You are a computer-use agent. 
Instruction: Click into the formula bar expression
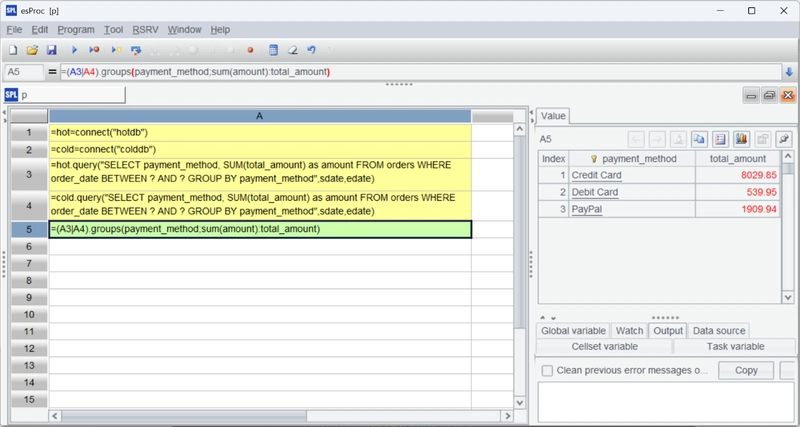click(421, 72)
